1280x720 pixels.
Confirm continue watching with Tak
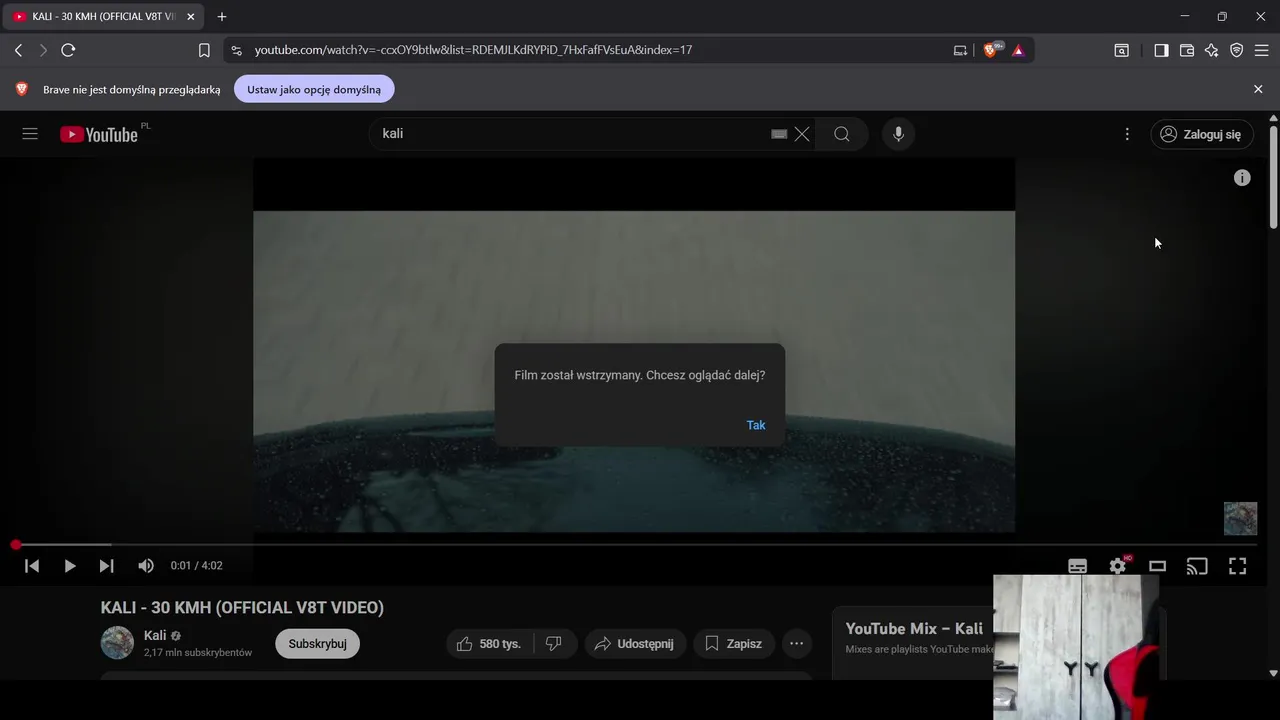756,425
